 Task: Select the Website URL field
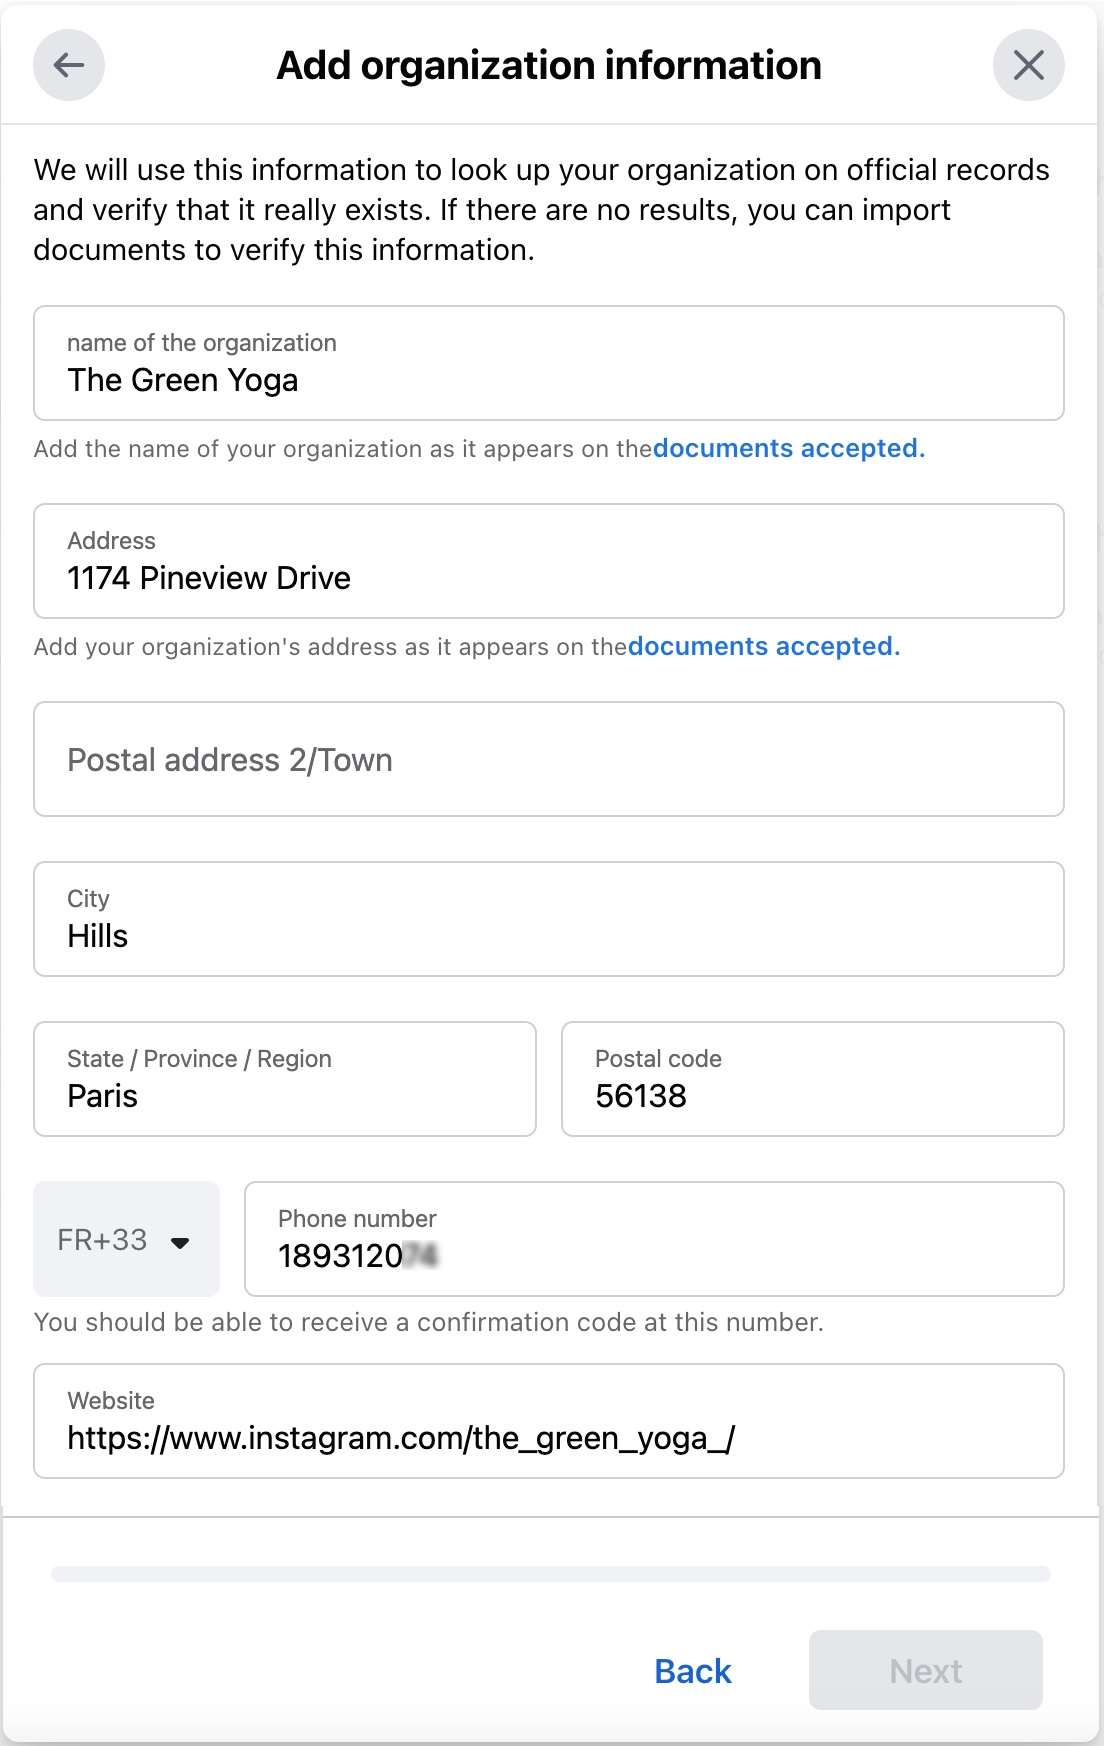pos(548,1422)
